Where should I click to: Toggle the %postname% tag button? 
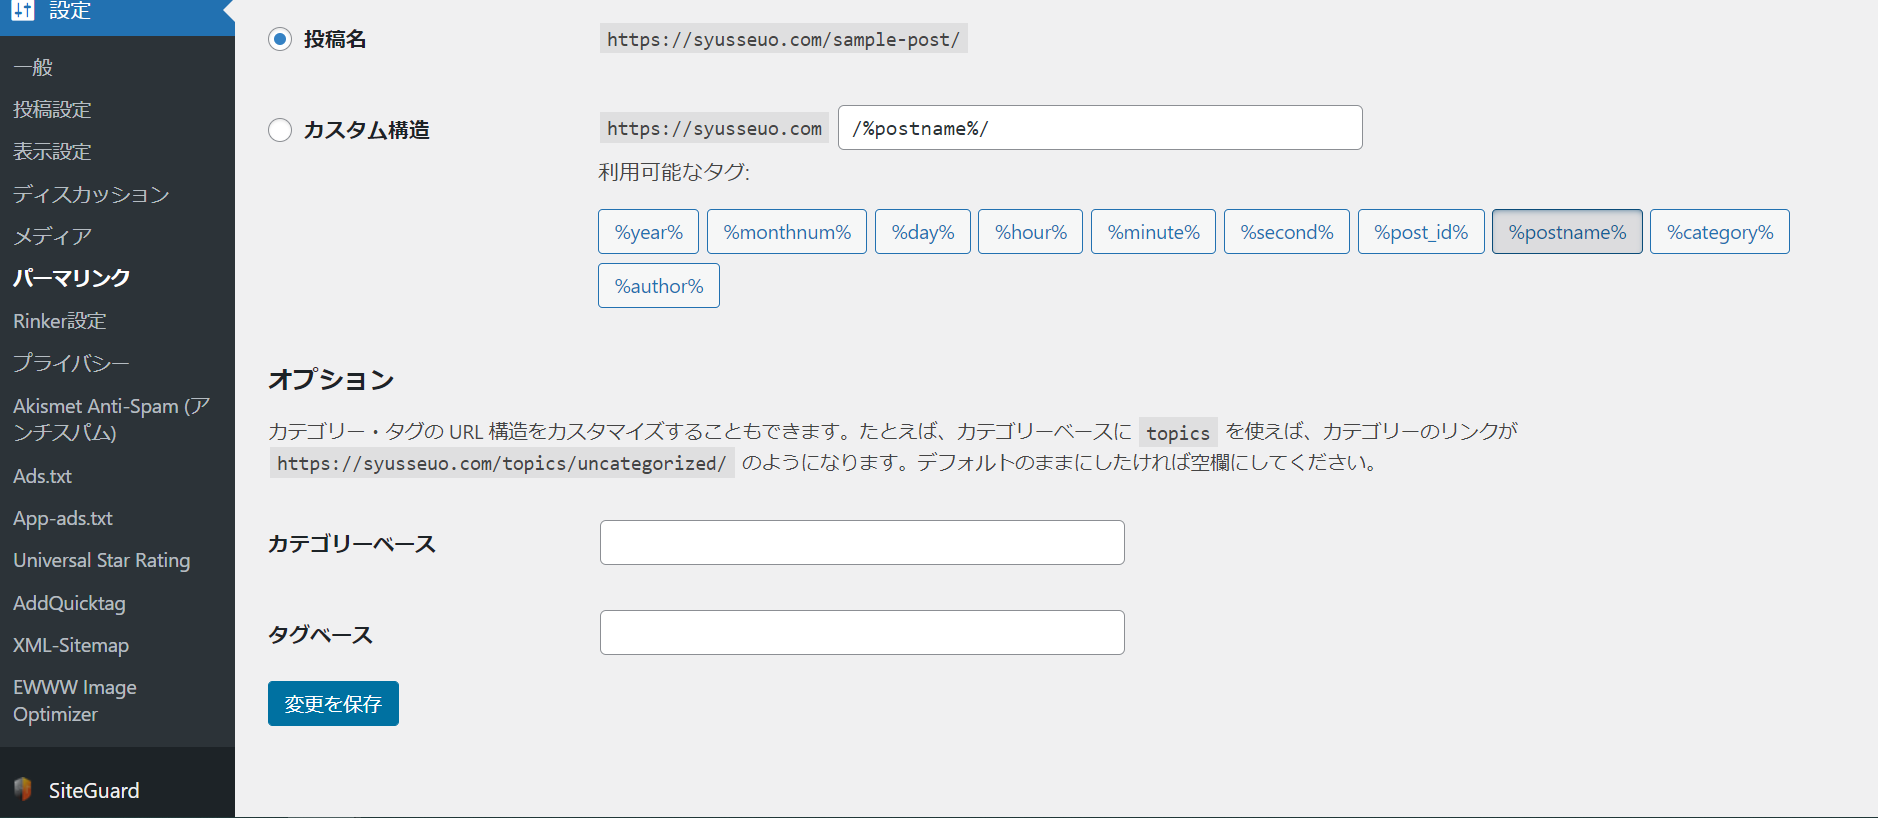[x=1566, y=232]
